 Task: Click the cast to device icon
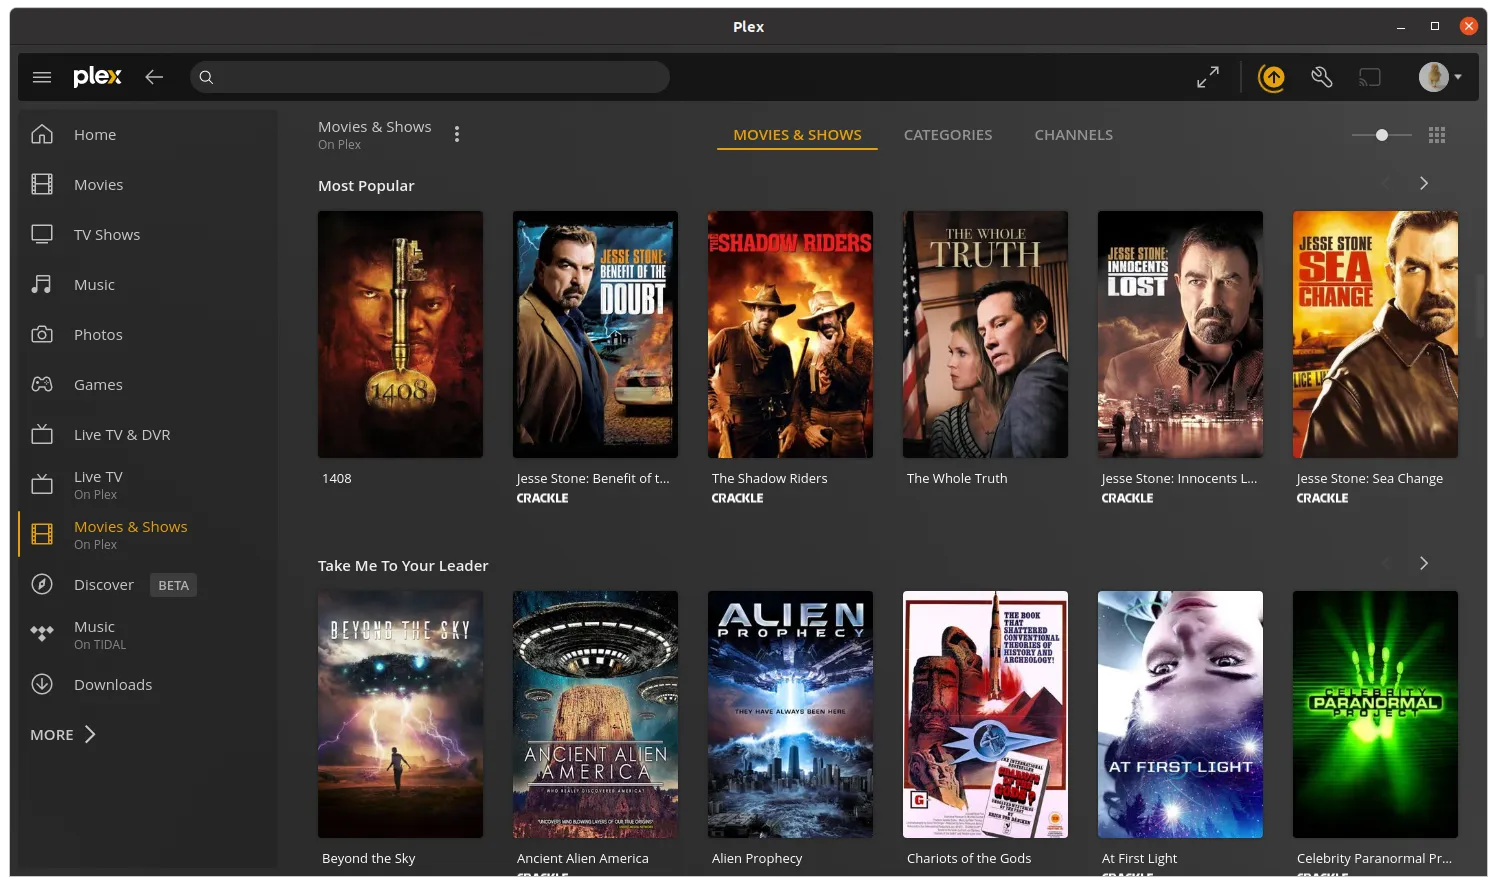pyautogui.click(x=1369, y=77)
